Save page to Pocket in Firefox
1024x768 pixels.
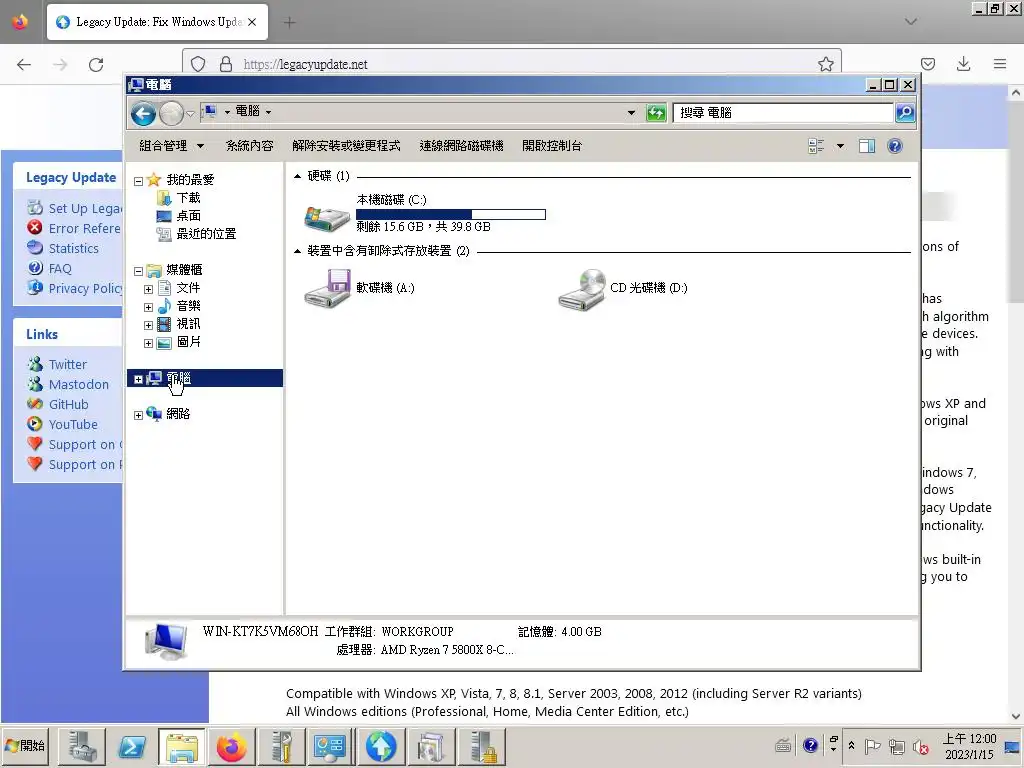click(928, 64)
